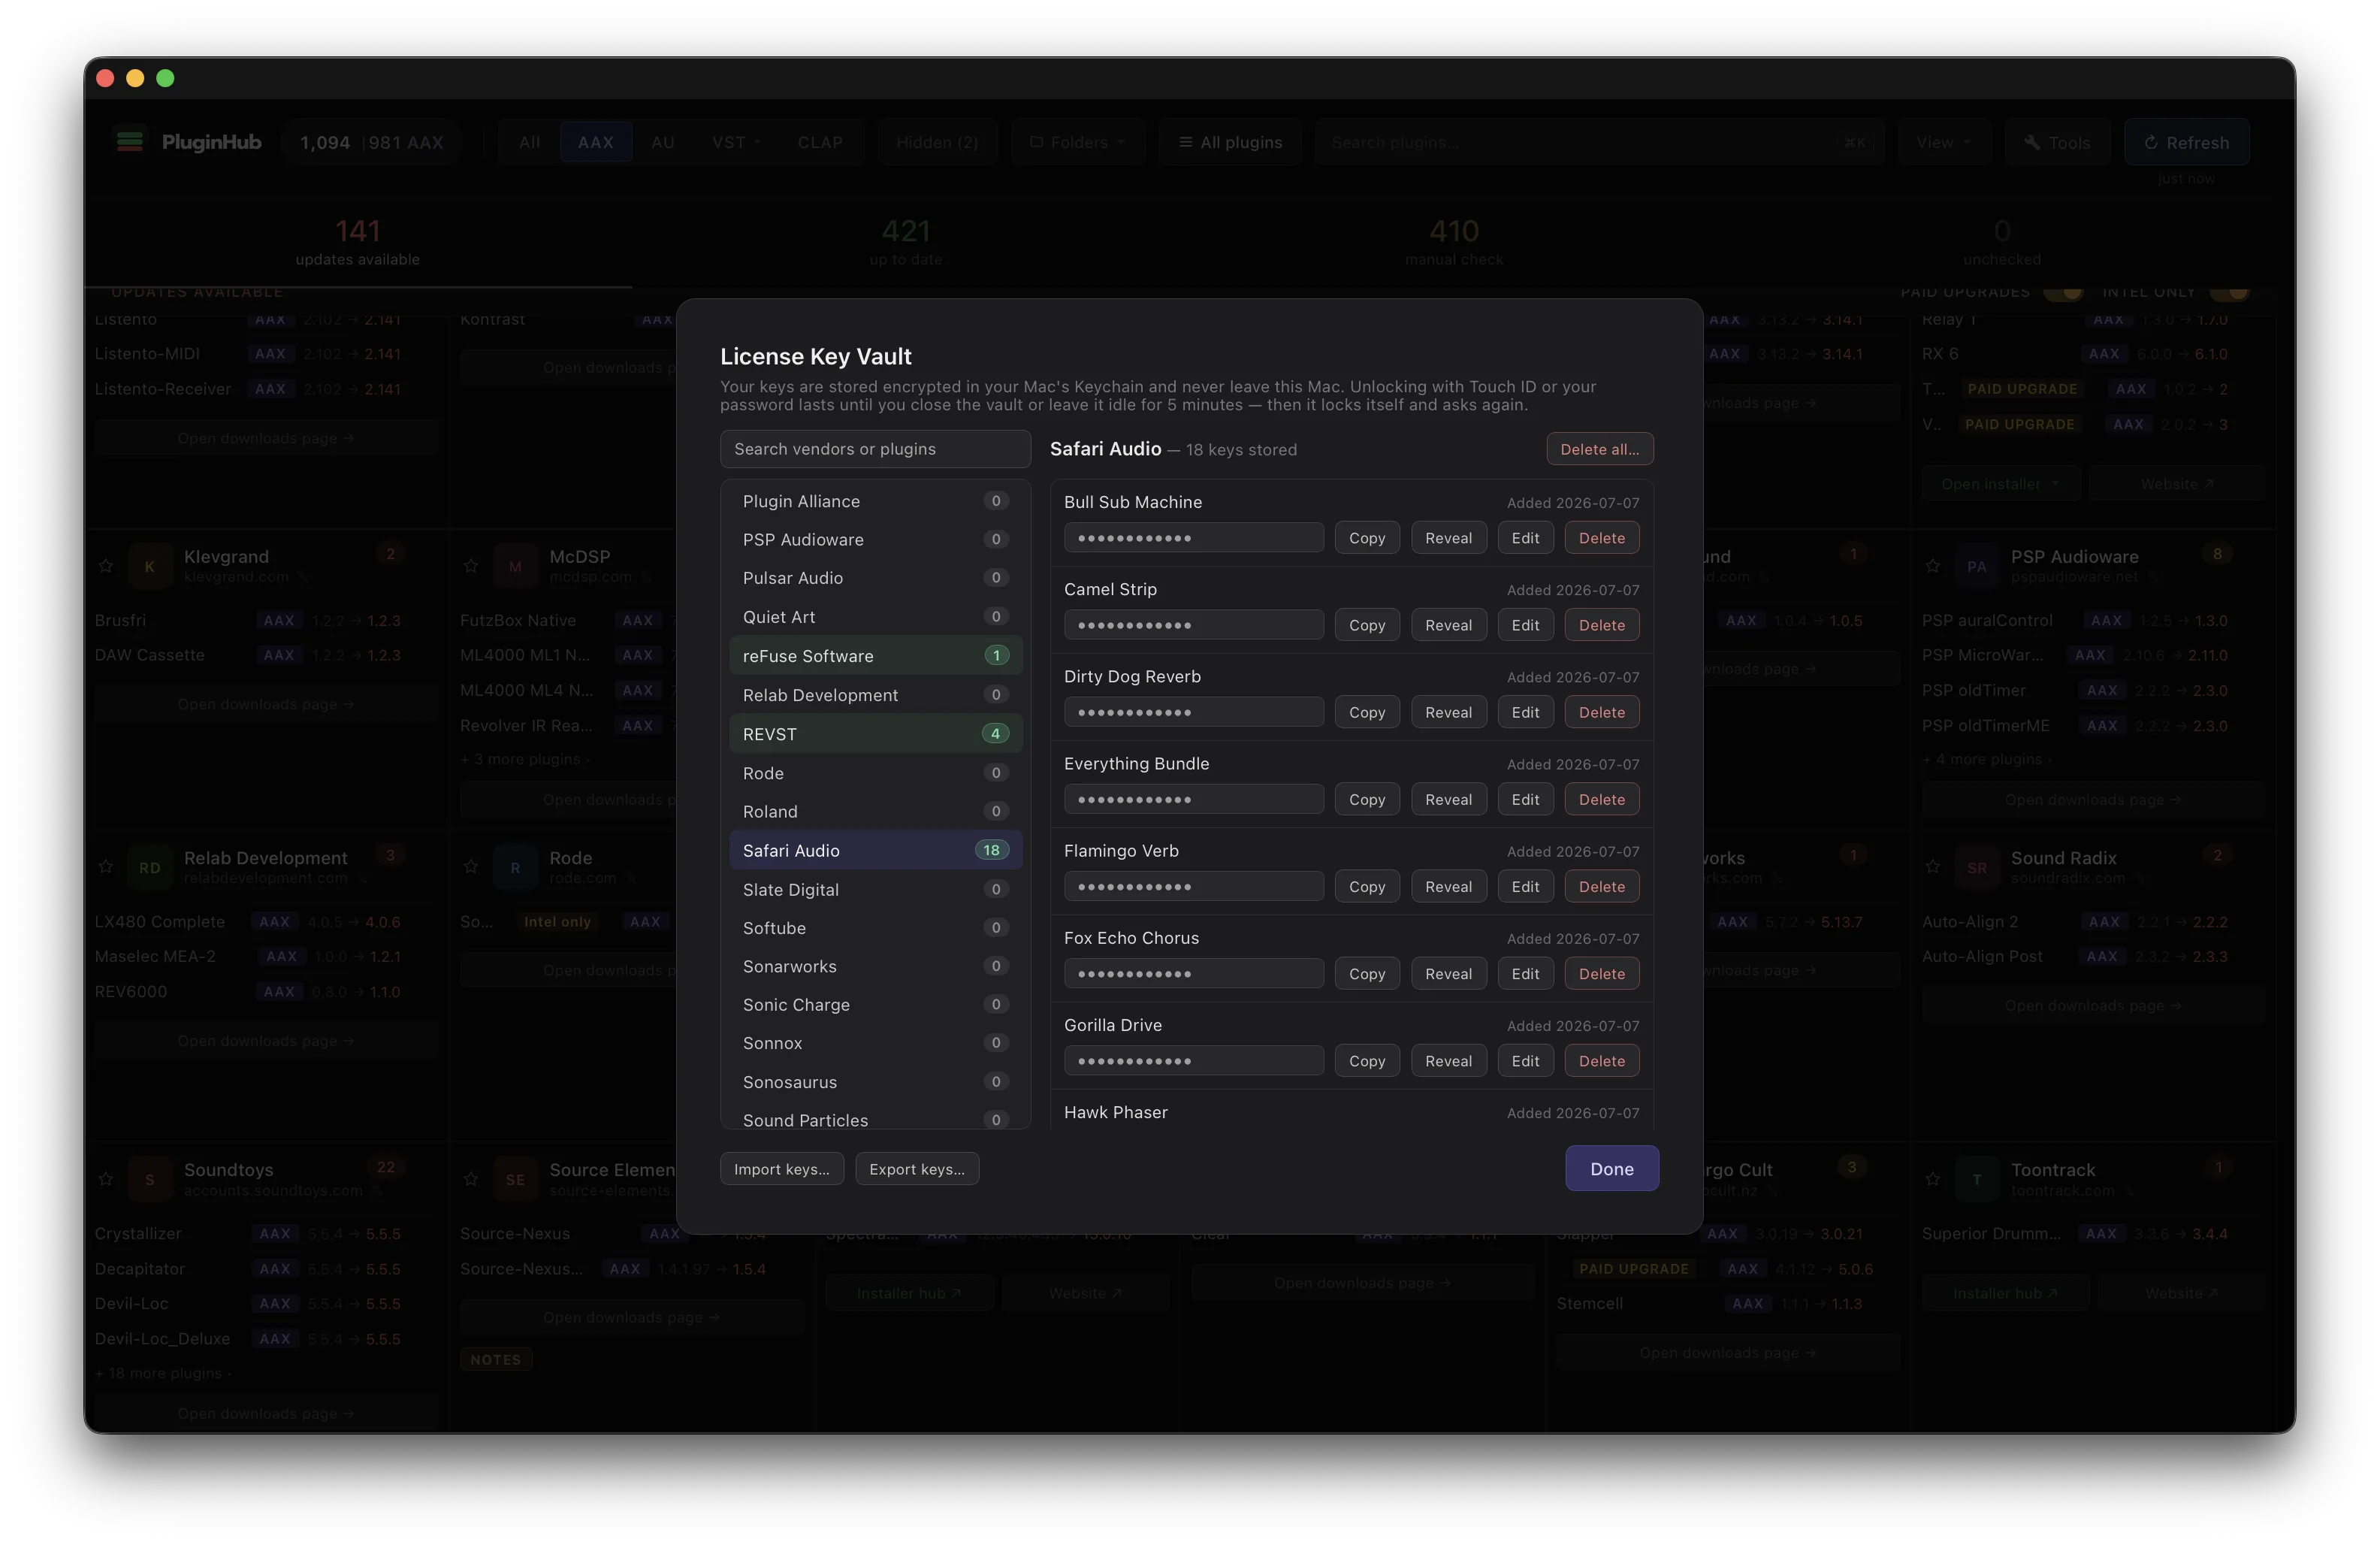Toggle the Paid Upgrades switch
The width and height of the screenshot is (2380, 1545).
pos(2062,292)
